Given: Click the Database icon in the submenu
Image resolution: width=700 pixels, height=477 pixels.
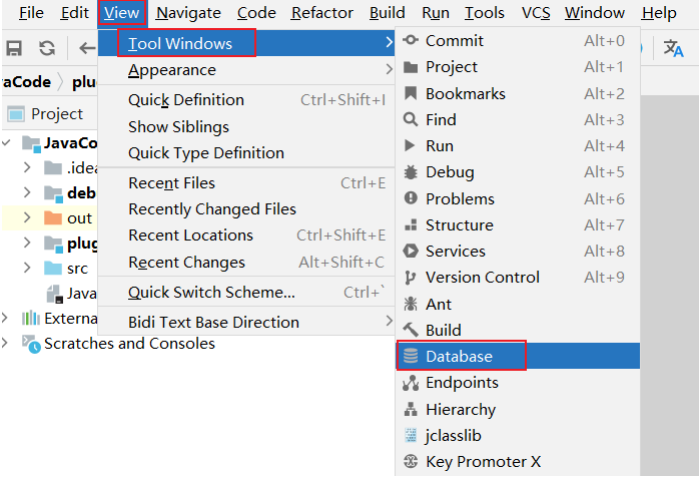Looking at the screenshot, I should pyautogui.click(x=410, y=356).
